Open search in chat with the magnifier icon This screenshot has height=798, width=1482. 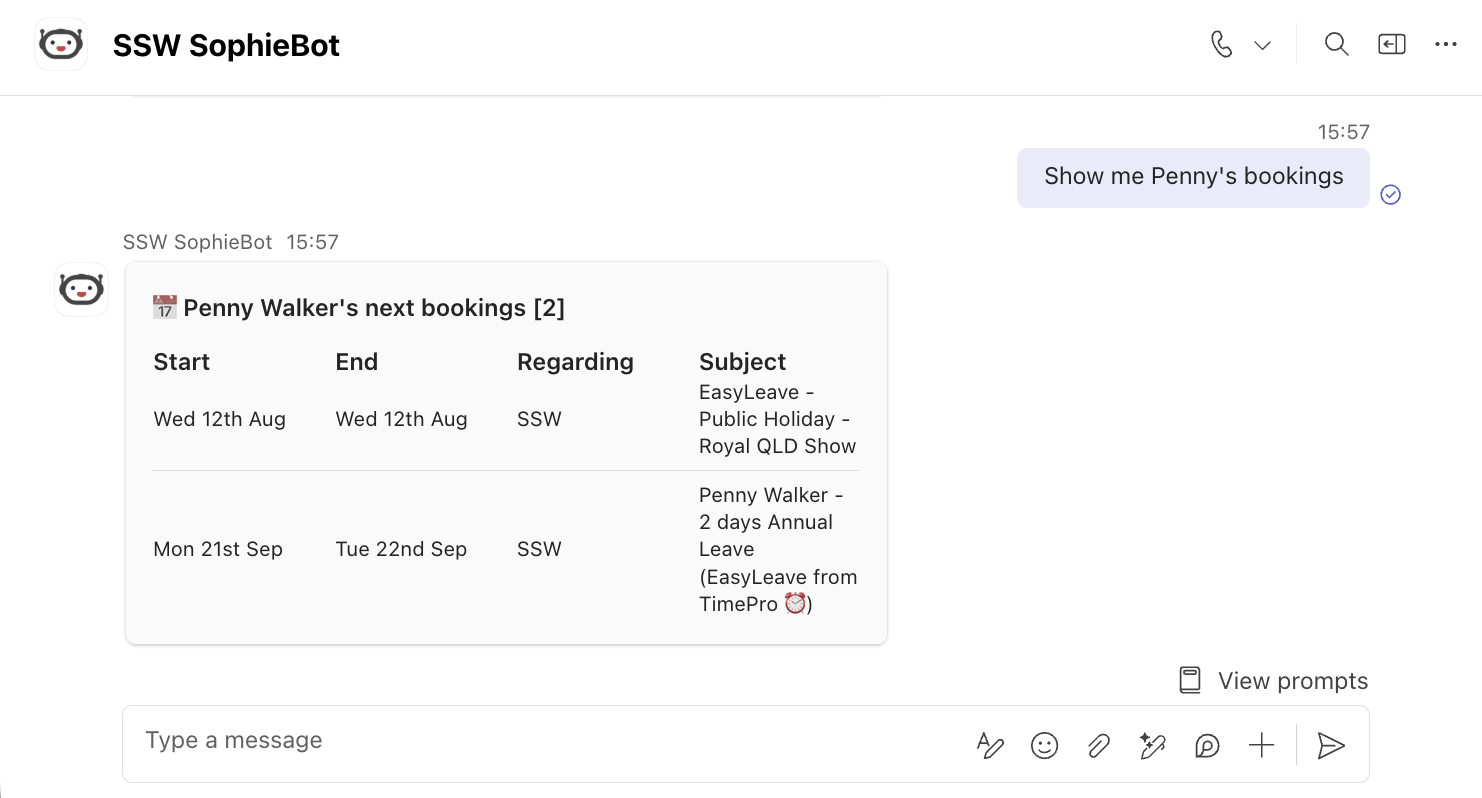[x=1337, y=45]
